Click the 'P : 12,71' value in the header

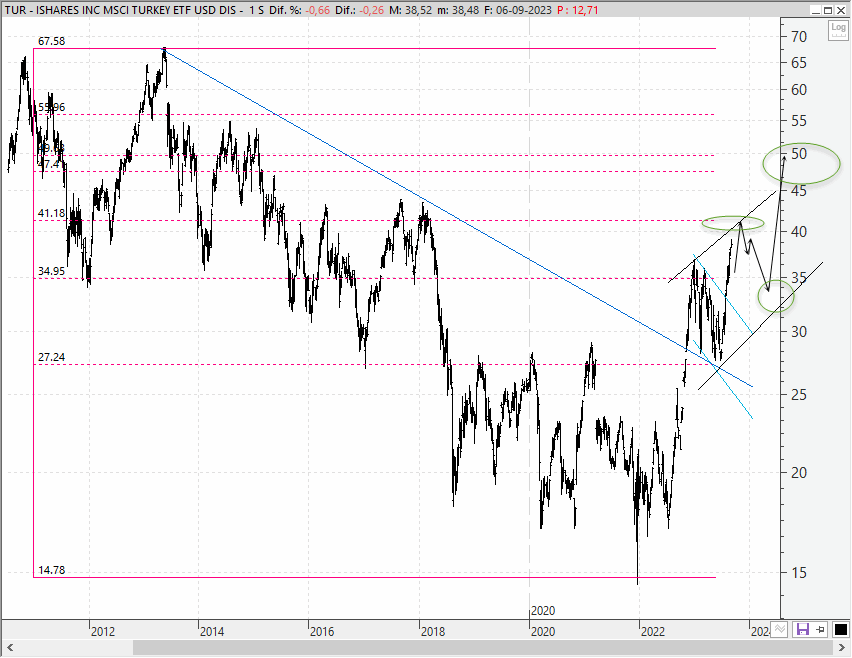(578, 10)
